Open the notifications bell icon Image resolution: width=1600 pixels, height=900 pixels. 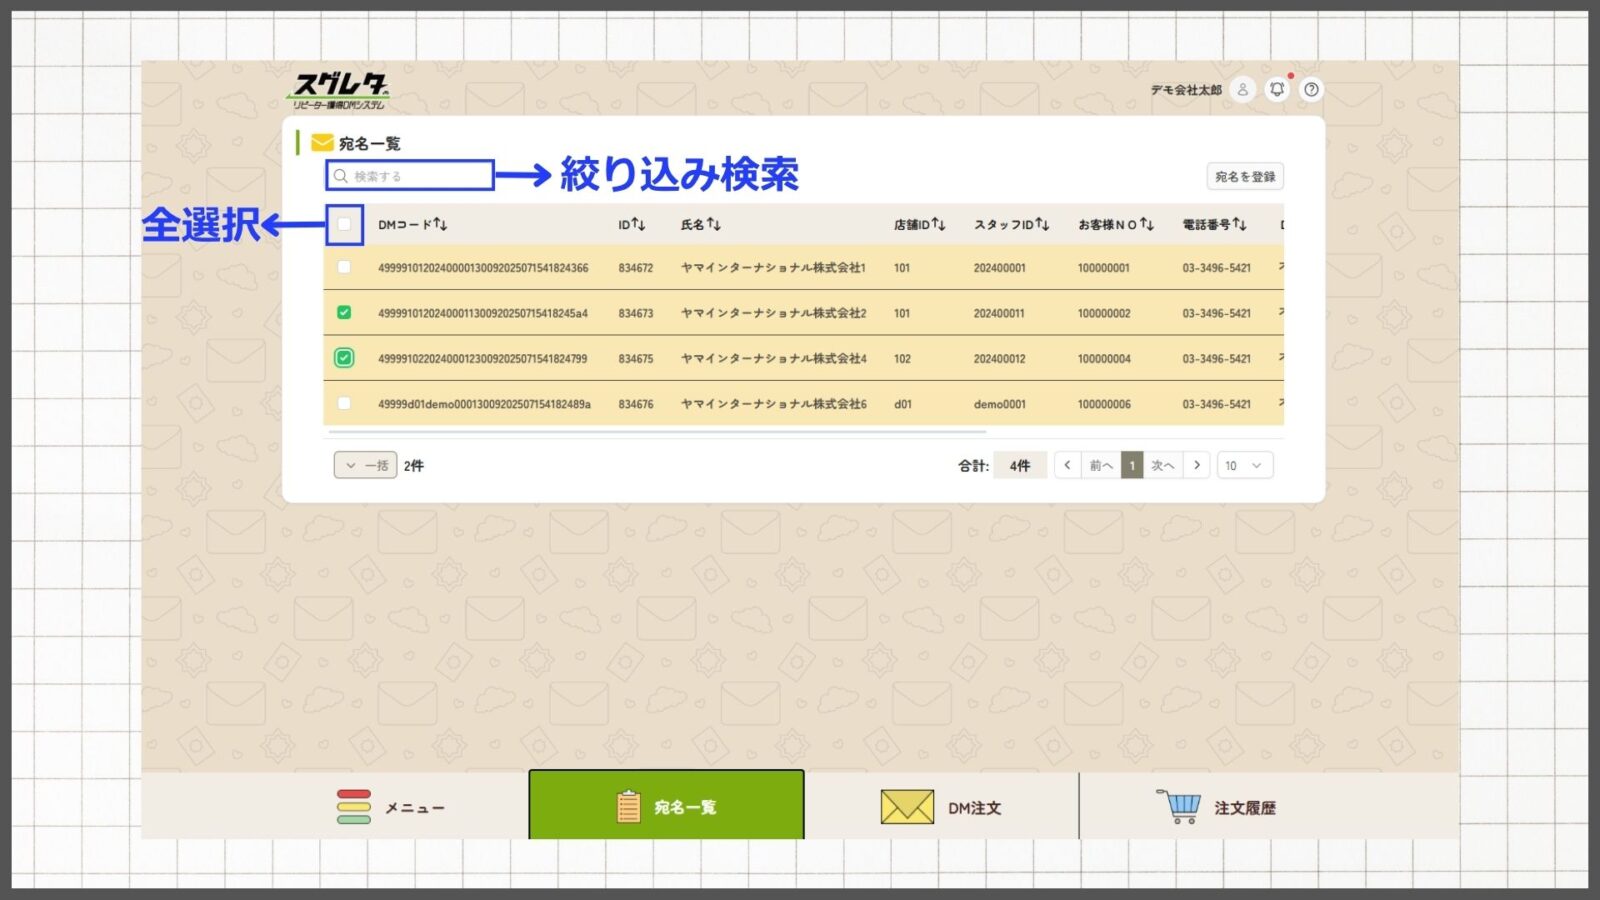(1277, 89)
